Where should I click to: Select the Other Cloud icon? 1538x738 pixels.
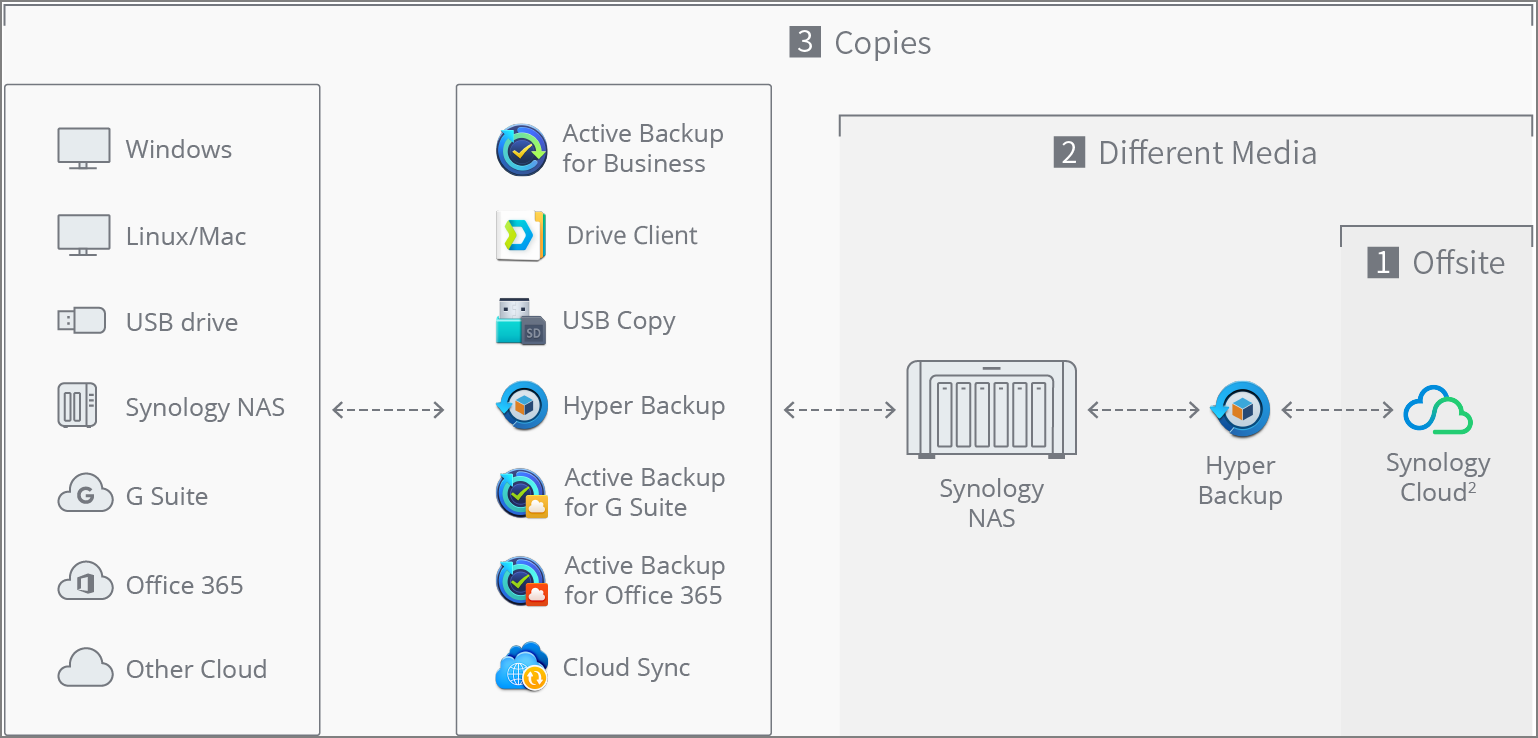(85, 668)
